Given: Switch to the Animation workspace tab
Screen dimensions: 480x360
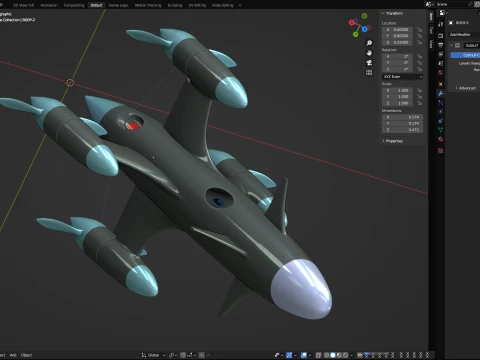Looking at the screenshot, I should [x=49, y=5].
